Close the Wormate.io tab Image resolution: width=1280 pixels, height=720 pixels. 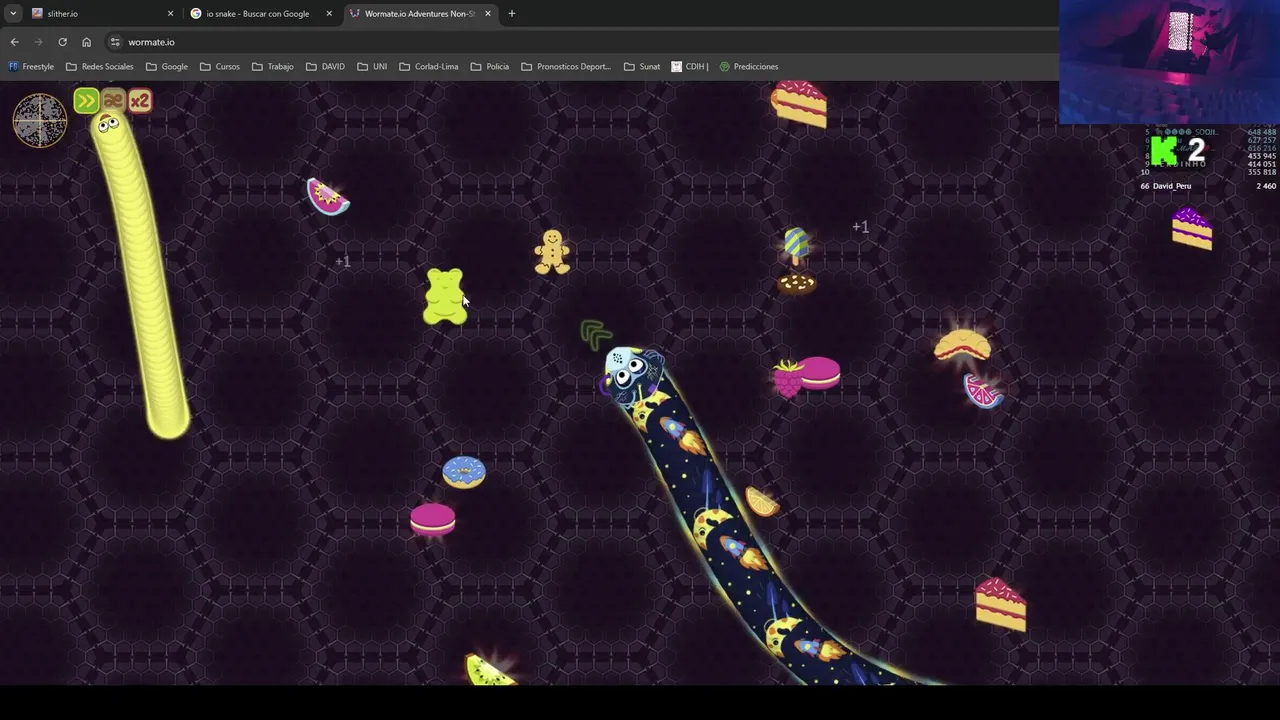tap(487, 14)
